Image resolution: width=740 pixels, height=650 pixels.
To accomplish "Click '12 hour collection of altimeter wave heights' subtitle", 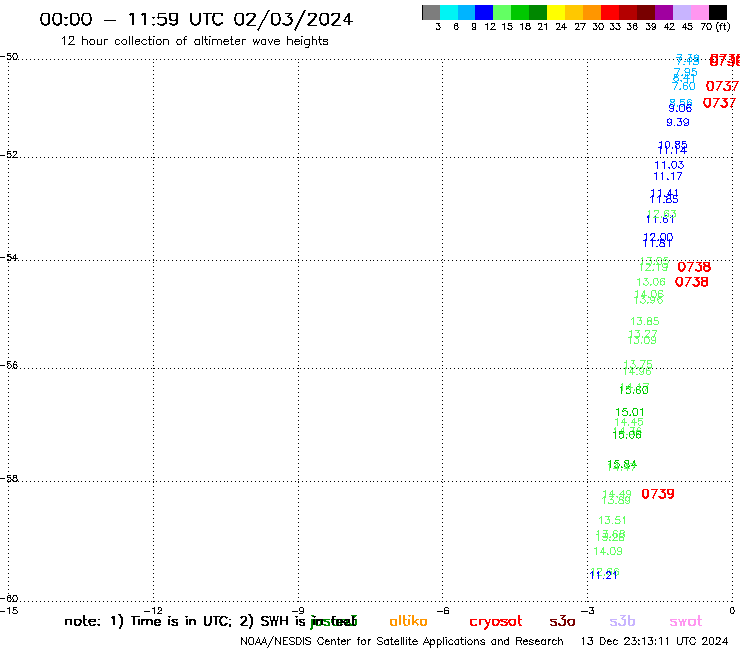I will (x=194, y=41).
